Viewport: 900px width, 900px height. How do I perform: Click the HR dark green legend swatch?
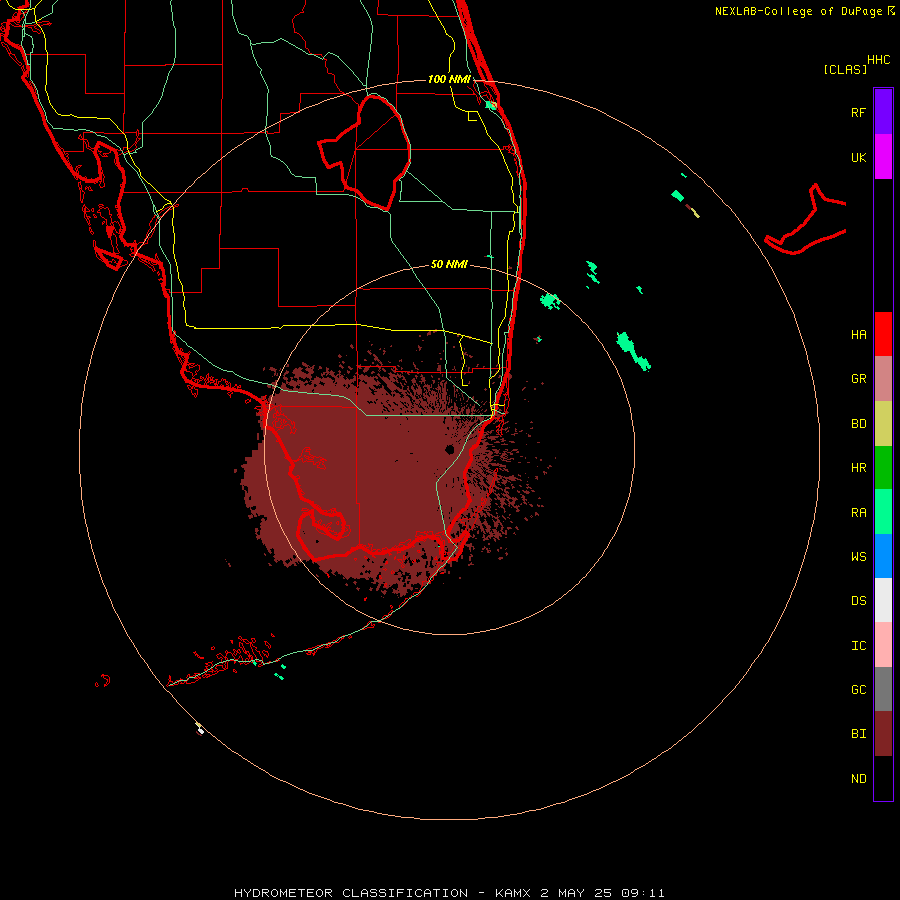883,468
